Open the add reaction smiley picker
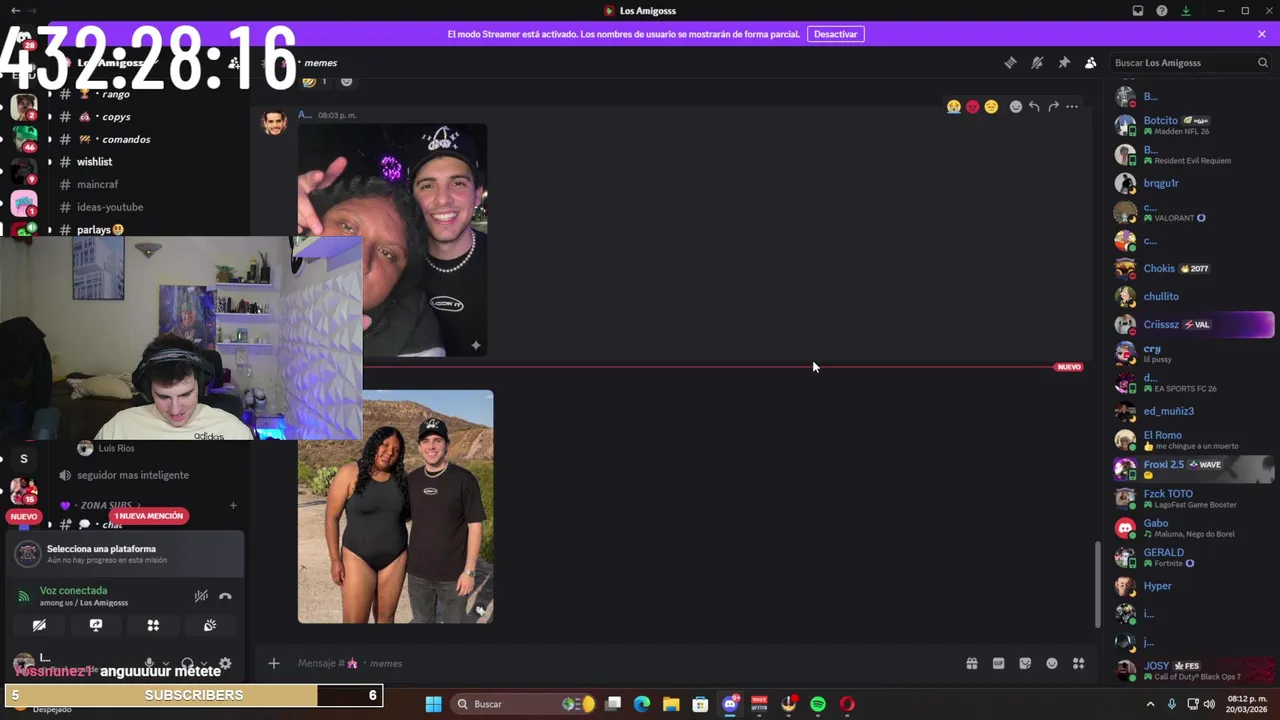This screenshot has height=720, width=1280. tap(1016, 106)
